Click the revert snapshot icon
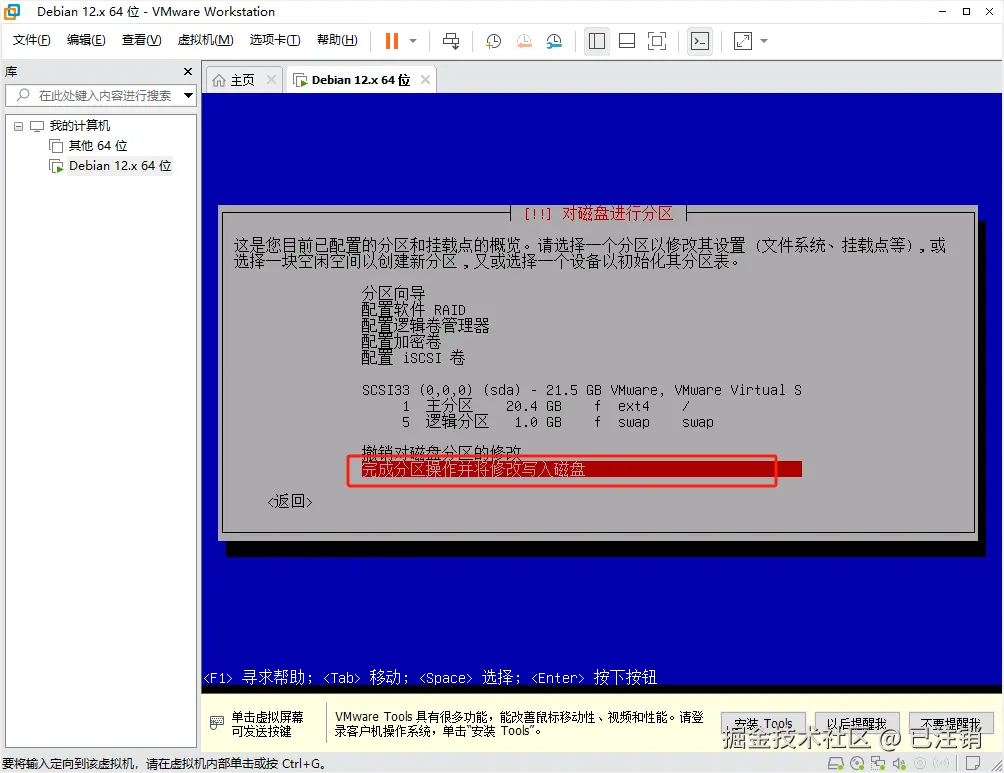 coord(524,40)
